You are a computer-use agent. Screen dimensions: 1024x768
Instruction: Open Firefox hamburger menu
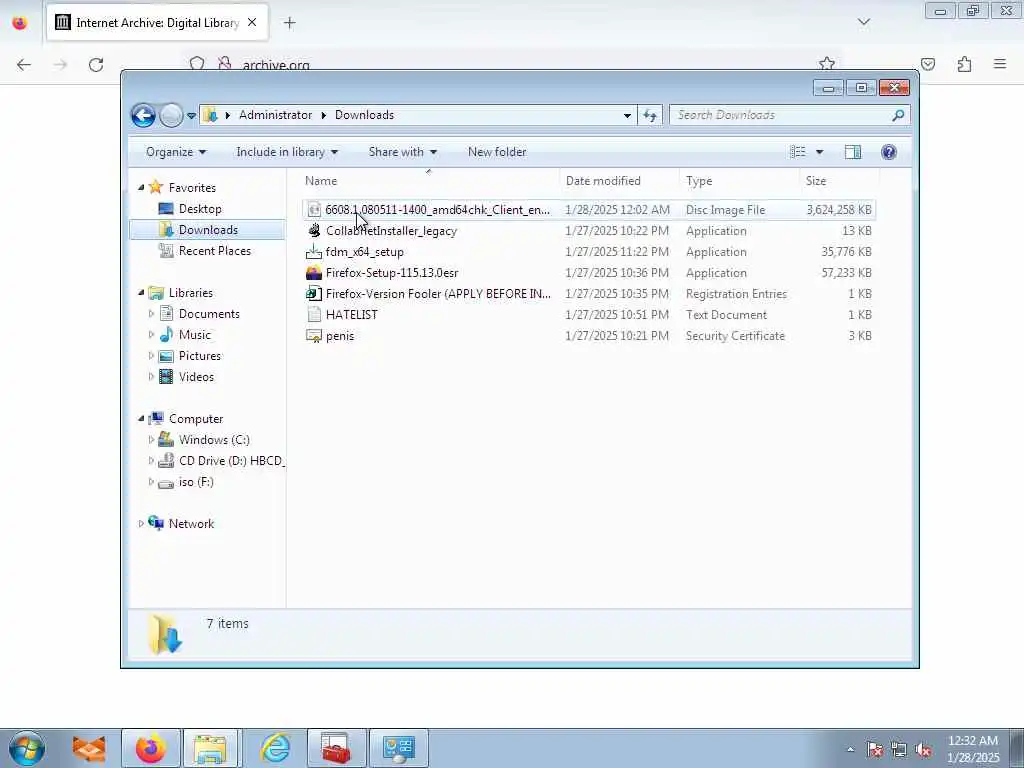(1000, 64)
